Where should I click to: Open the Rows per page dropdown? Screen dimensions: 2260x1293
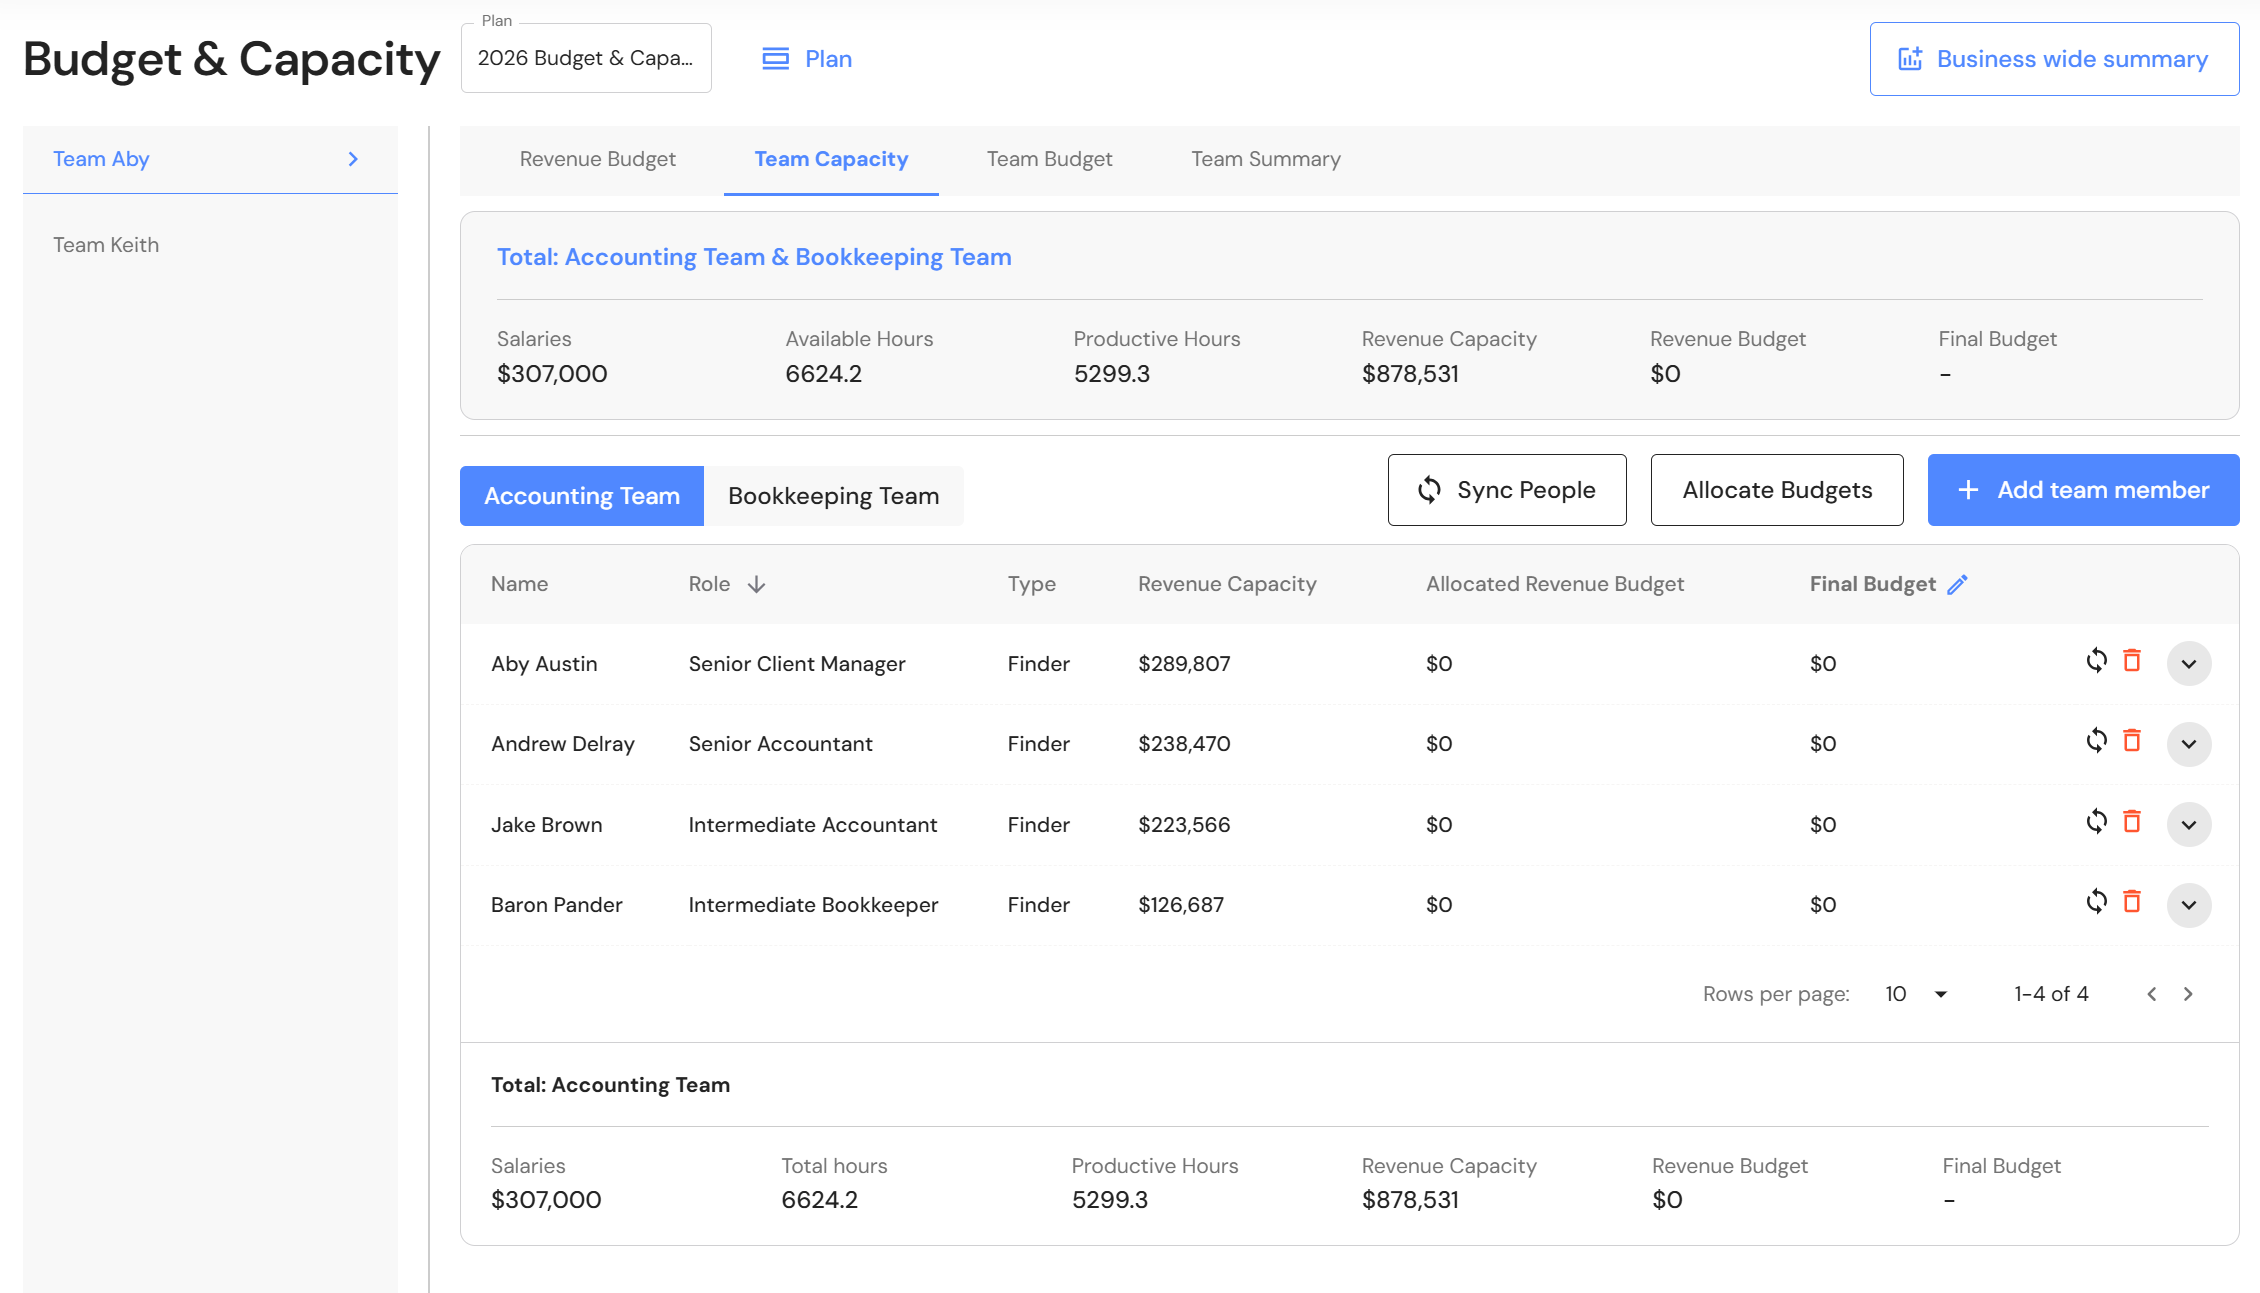(1916, 994)
